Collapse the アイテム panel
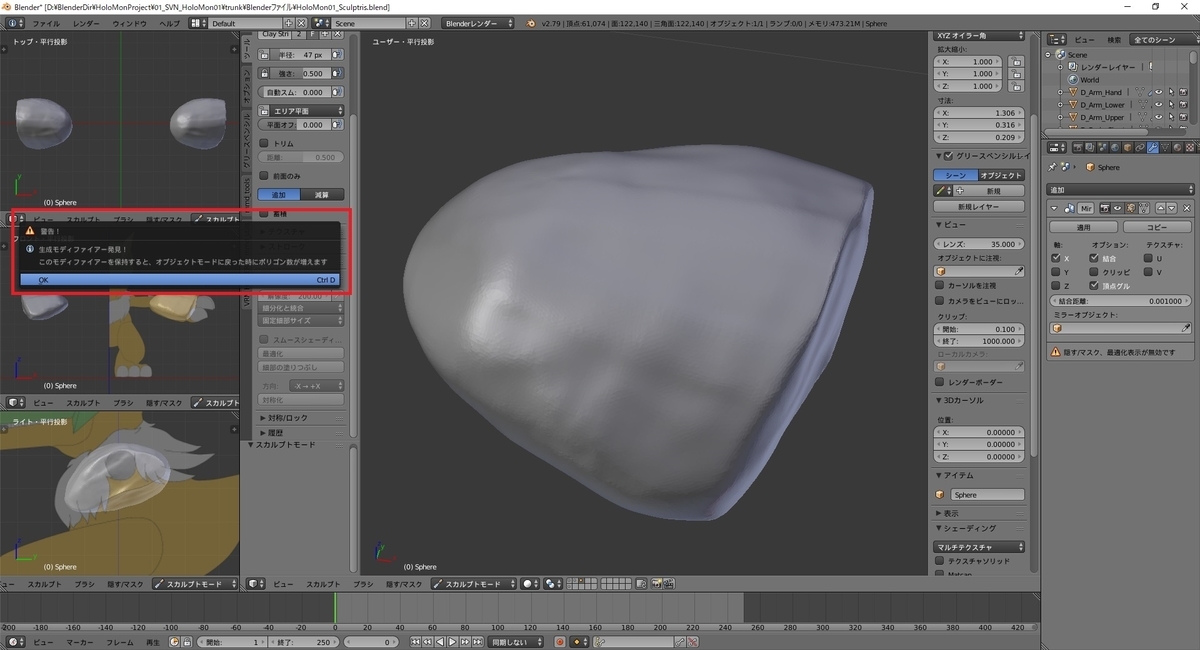This screenshot has width=1200, height=650. (x=958, y=475)
